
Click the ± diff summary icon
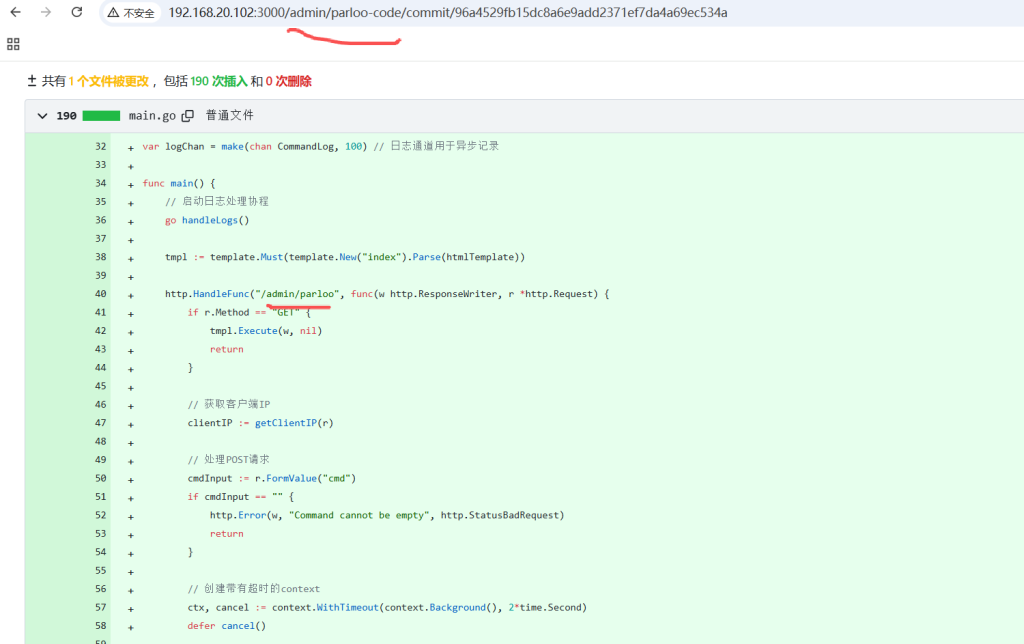pos(32,81)
